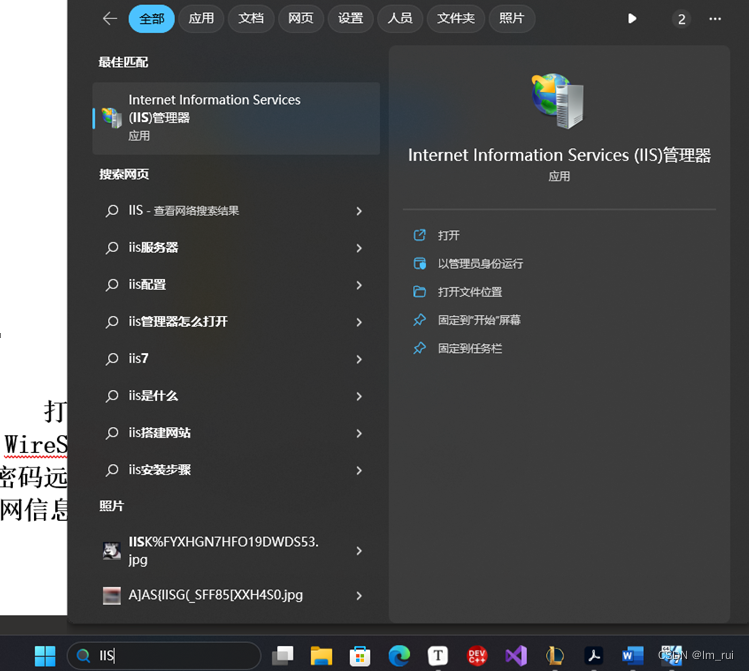The height and width of the screenshot is (671, 749).
Task: Select the iis是什么 web suggestion
Action: [x=236, y=396]
